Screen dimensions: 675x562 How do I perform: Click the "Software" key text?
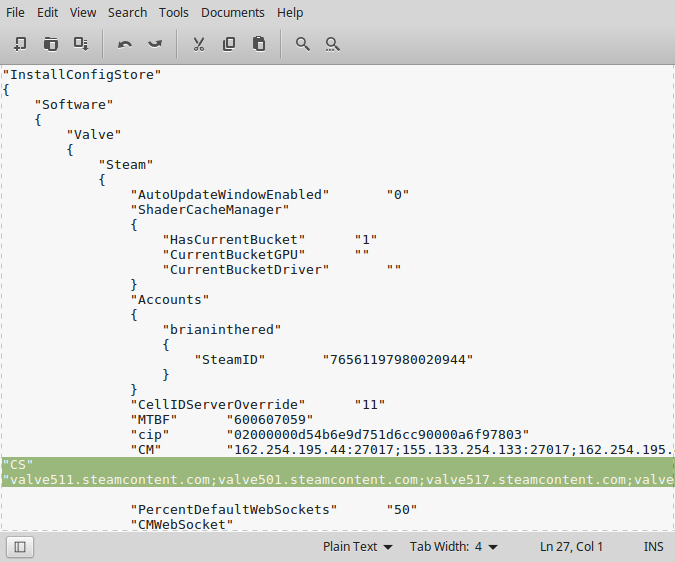tap(74, 105)
